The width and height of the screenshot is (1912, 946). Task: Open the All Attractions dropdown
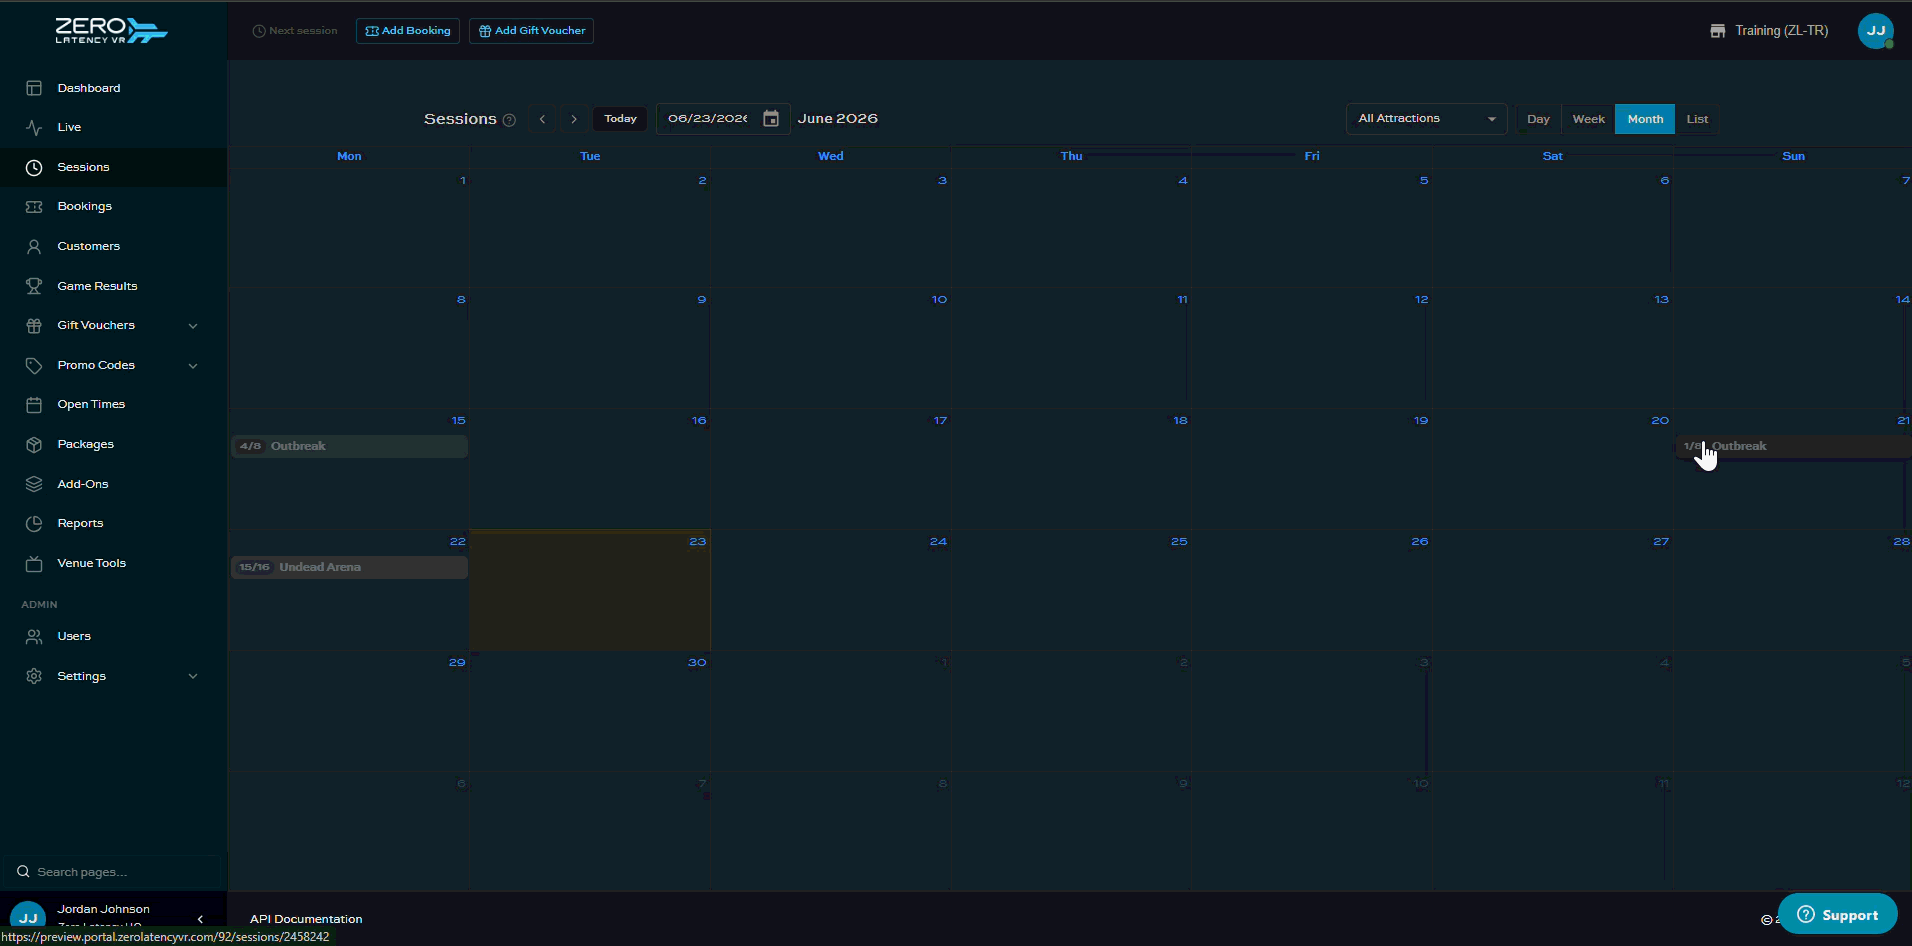(x=1426, y=118)
